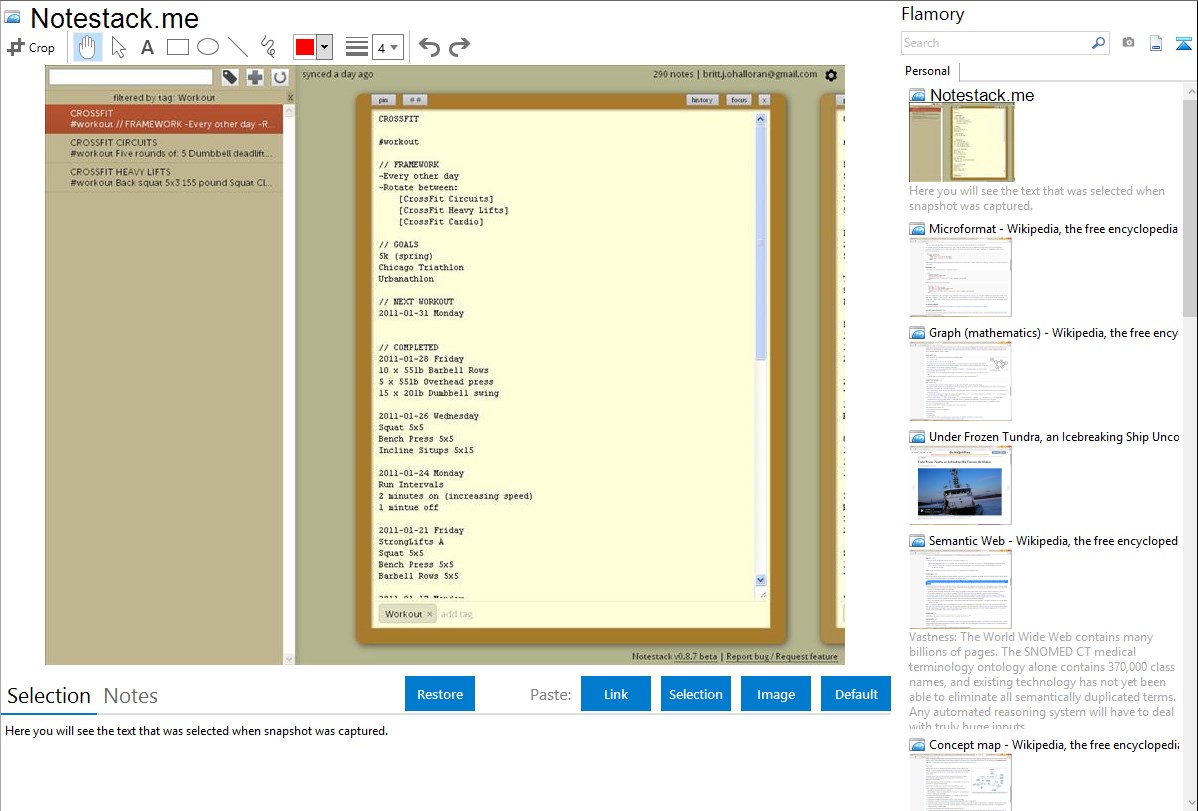Viewport: 1198px width, 811px height.
Task: Paste as Image
Action: tap(776, 694)
